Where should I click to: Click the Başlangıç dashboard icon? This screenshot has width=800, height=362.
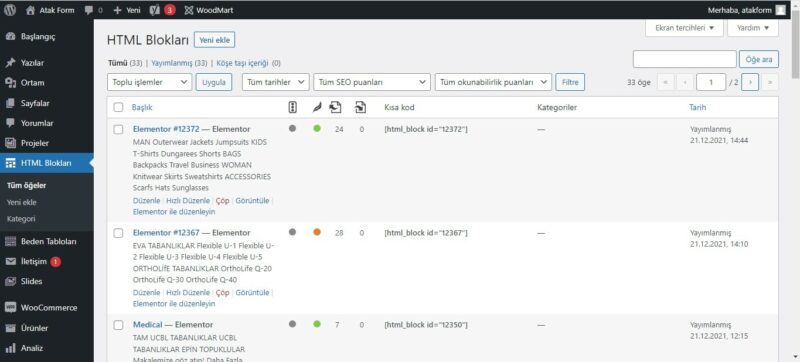pyautogui.click(x=10, y=37)
